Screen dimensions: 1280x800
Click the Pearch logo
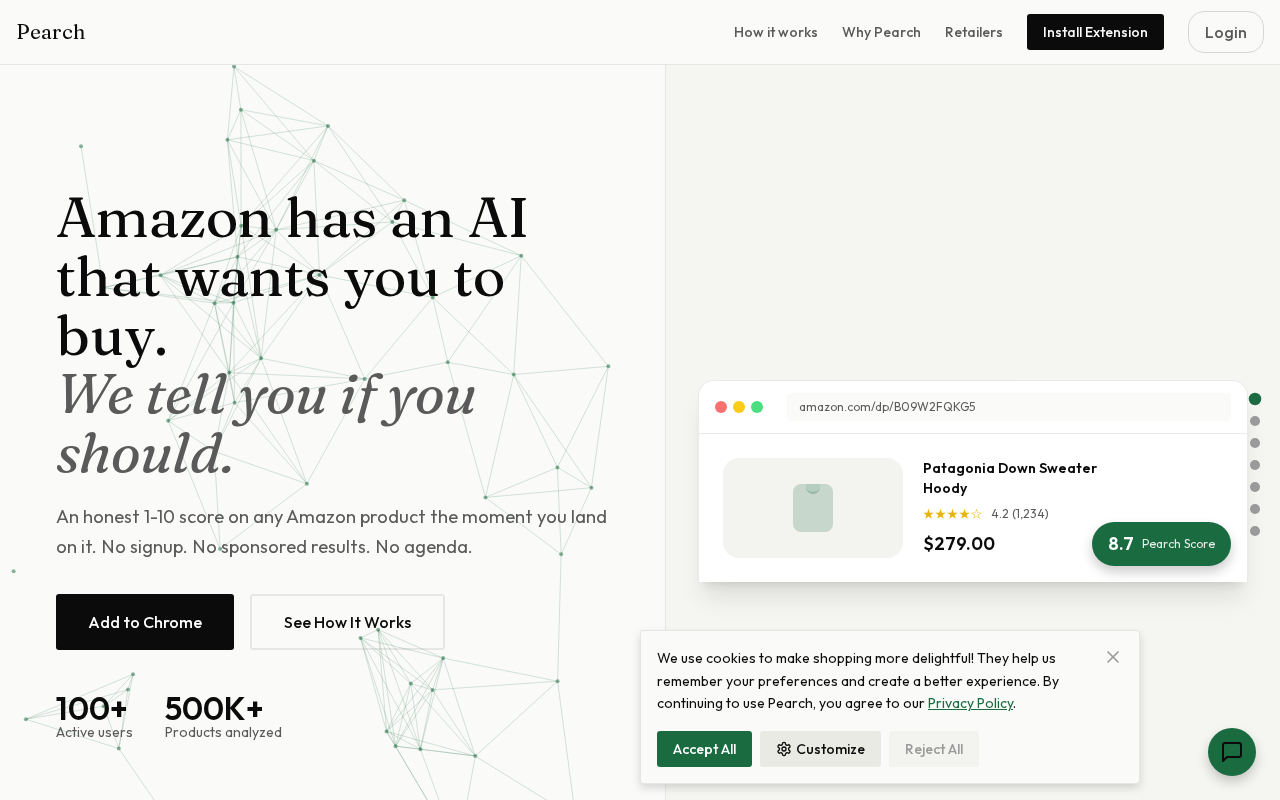pos(51,32)
